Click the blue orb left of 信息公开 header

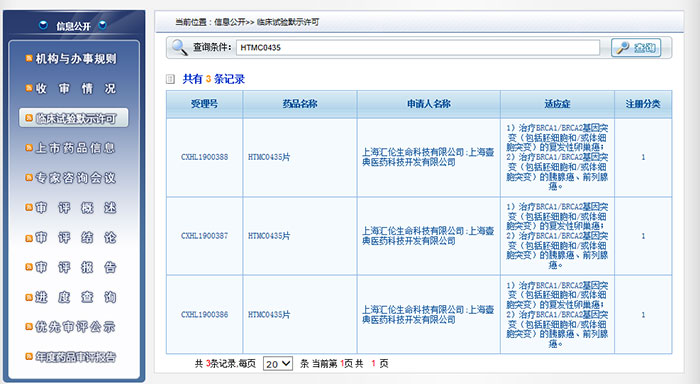pyautogui.click(x=43, y=25)
